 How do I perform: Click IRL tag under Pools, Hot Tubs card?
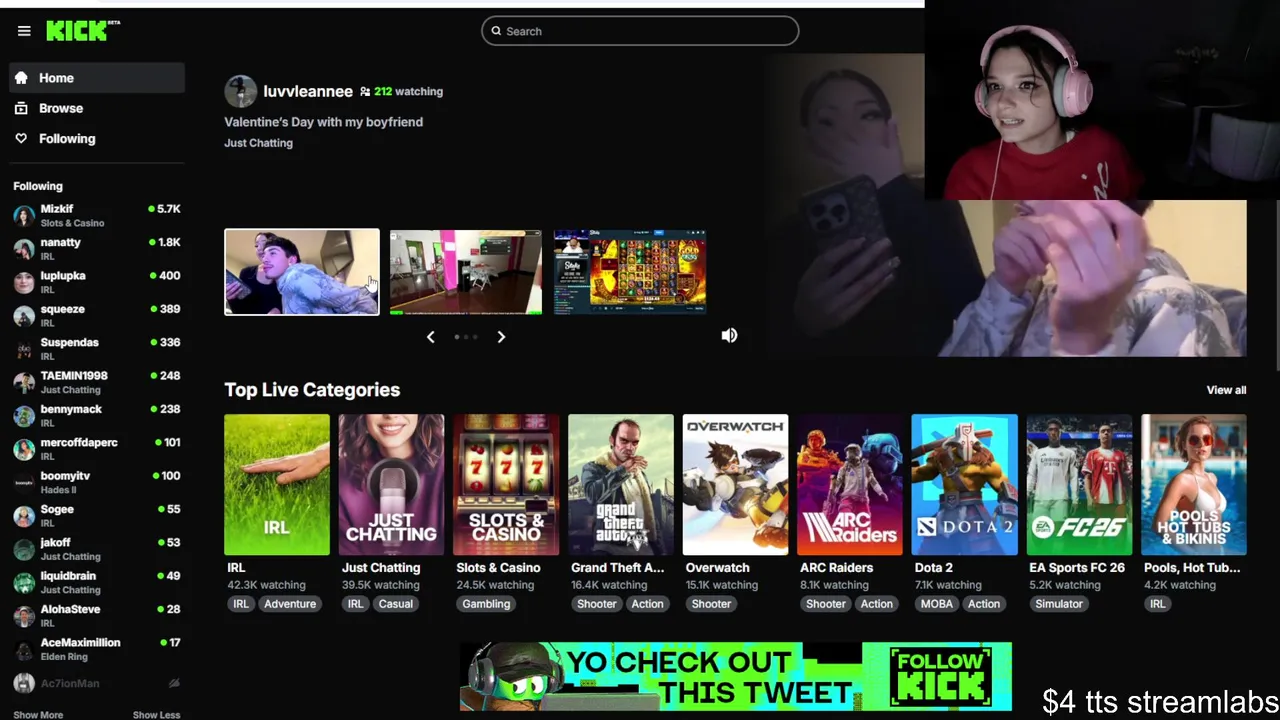[1157, 604]
